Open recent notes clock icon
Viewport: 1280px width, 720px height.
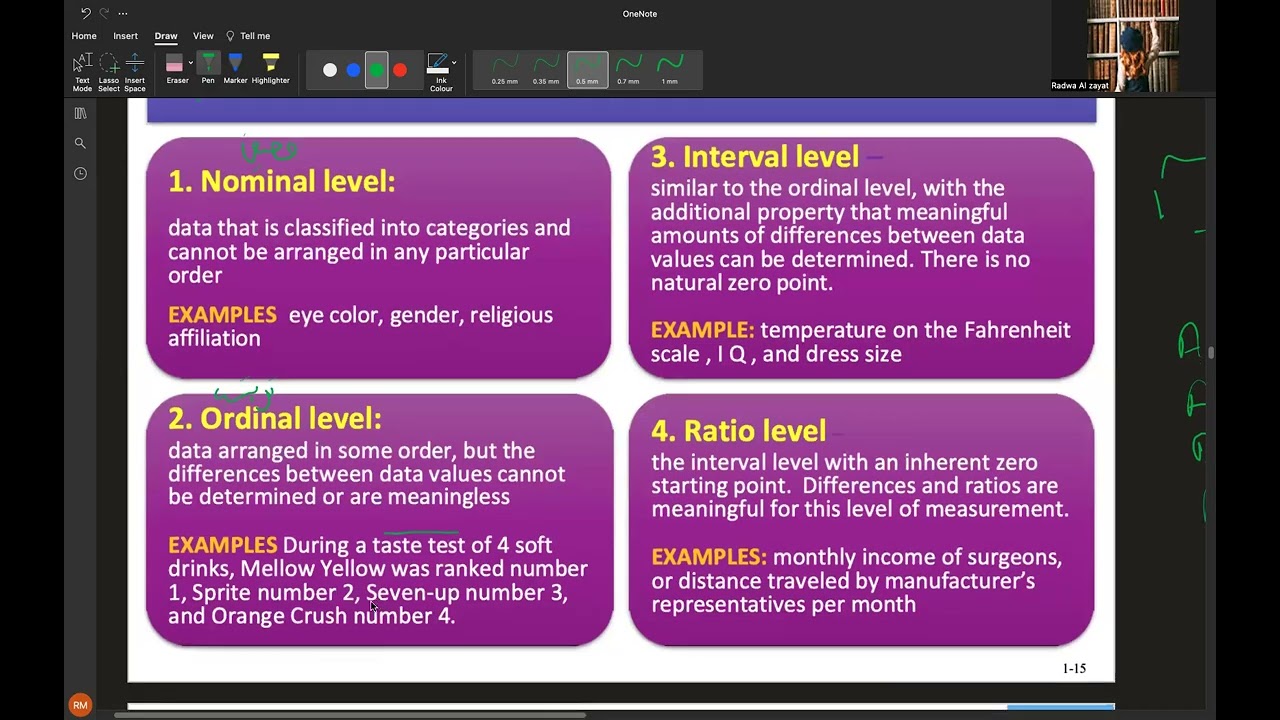[81, 174]
